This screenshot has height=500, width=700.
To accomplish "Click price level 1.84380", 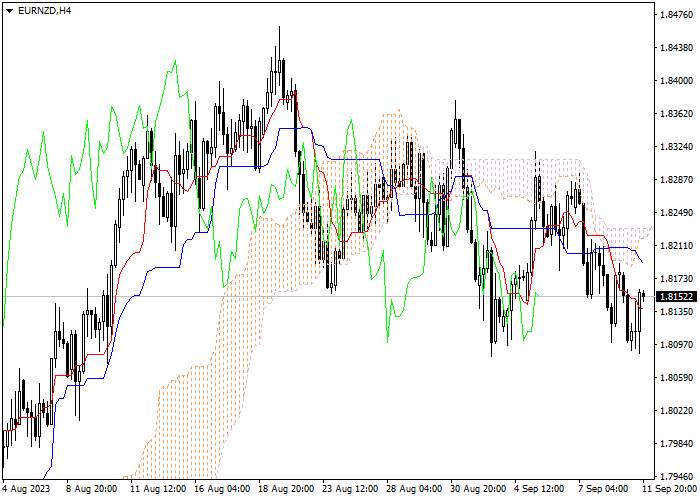I will tap(676, 48).
